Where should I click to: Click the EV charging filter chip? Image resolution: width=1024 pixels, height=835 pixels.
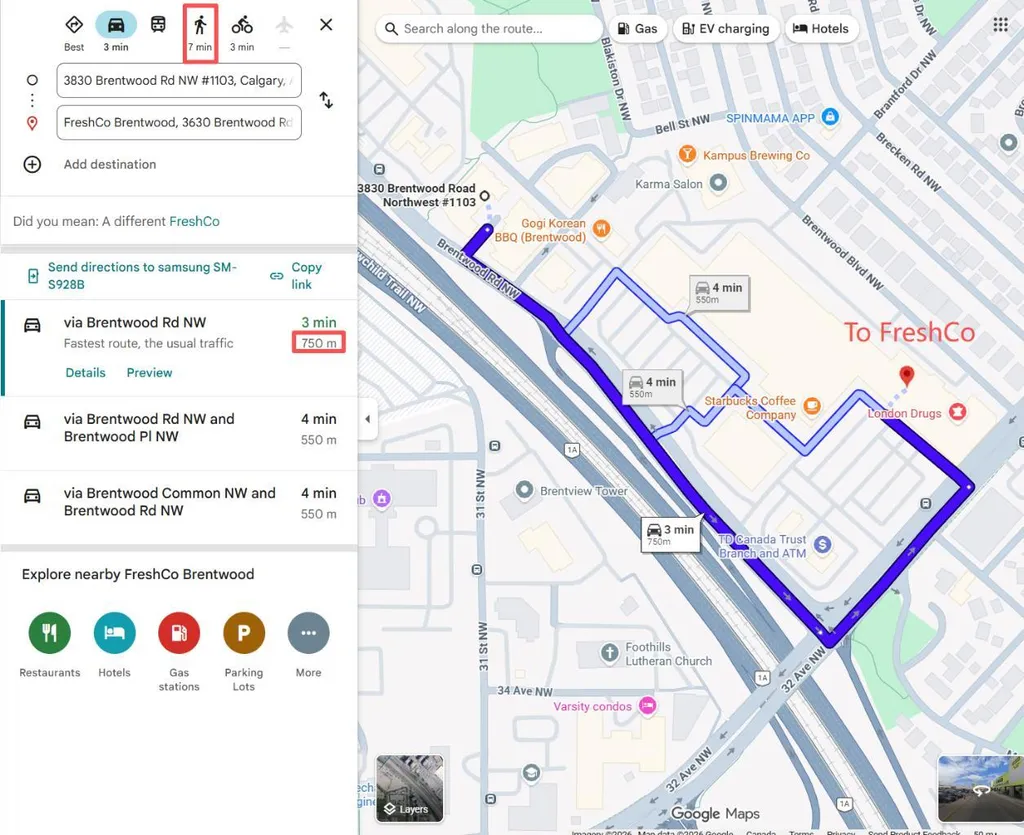pyautogui.click(x=726, y=29)
